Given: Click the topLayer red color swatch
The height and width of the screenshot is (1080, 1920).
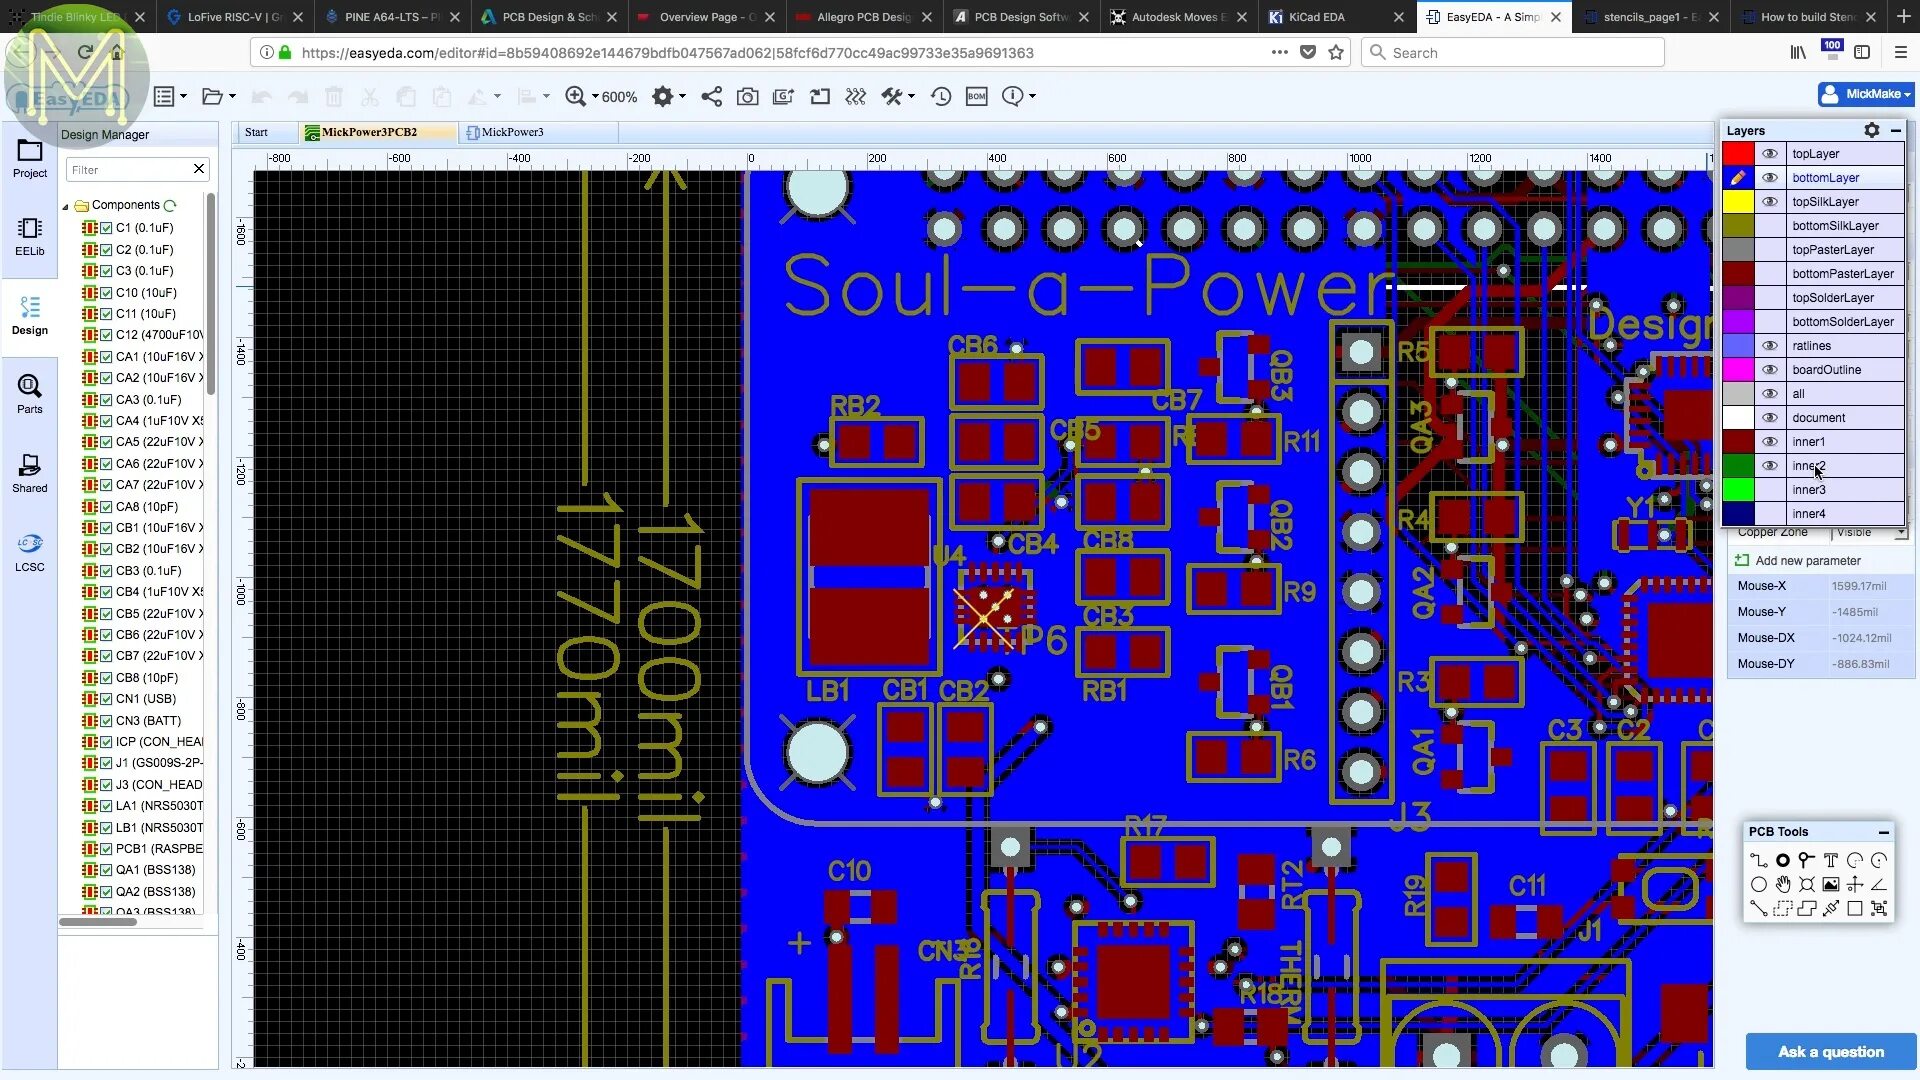Looking at the screenshot, I should (1738, 154).
